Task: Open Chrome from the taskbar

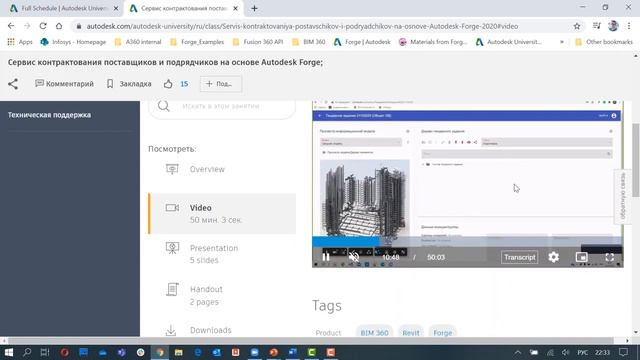Action: tap(160, 352)
